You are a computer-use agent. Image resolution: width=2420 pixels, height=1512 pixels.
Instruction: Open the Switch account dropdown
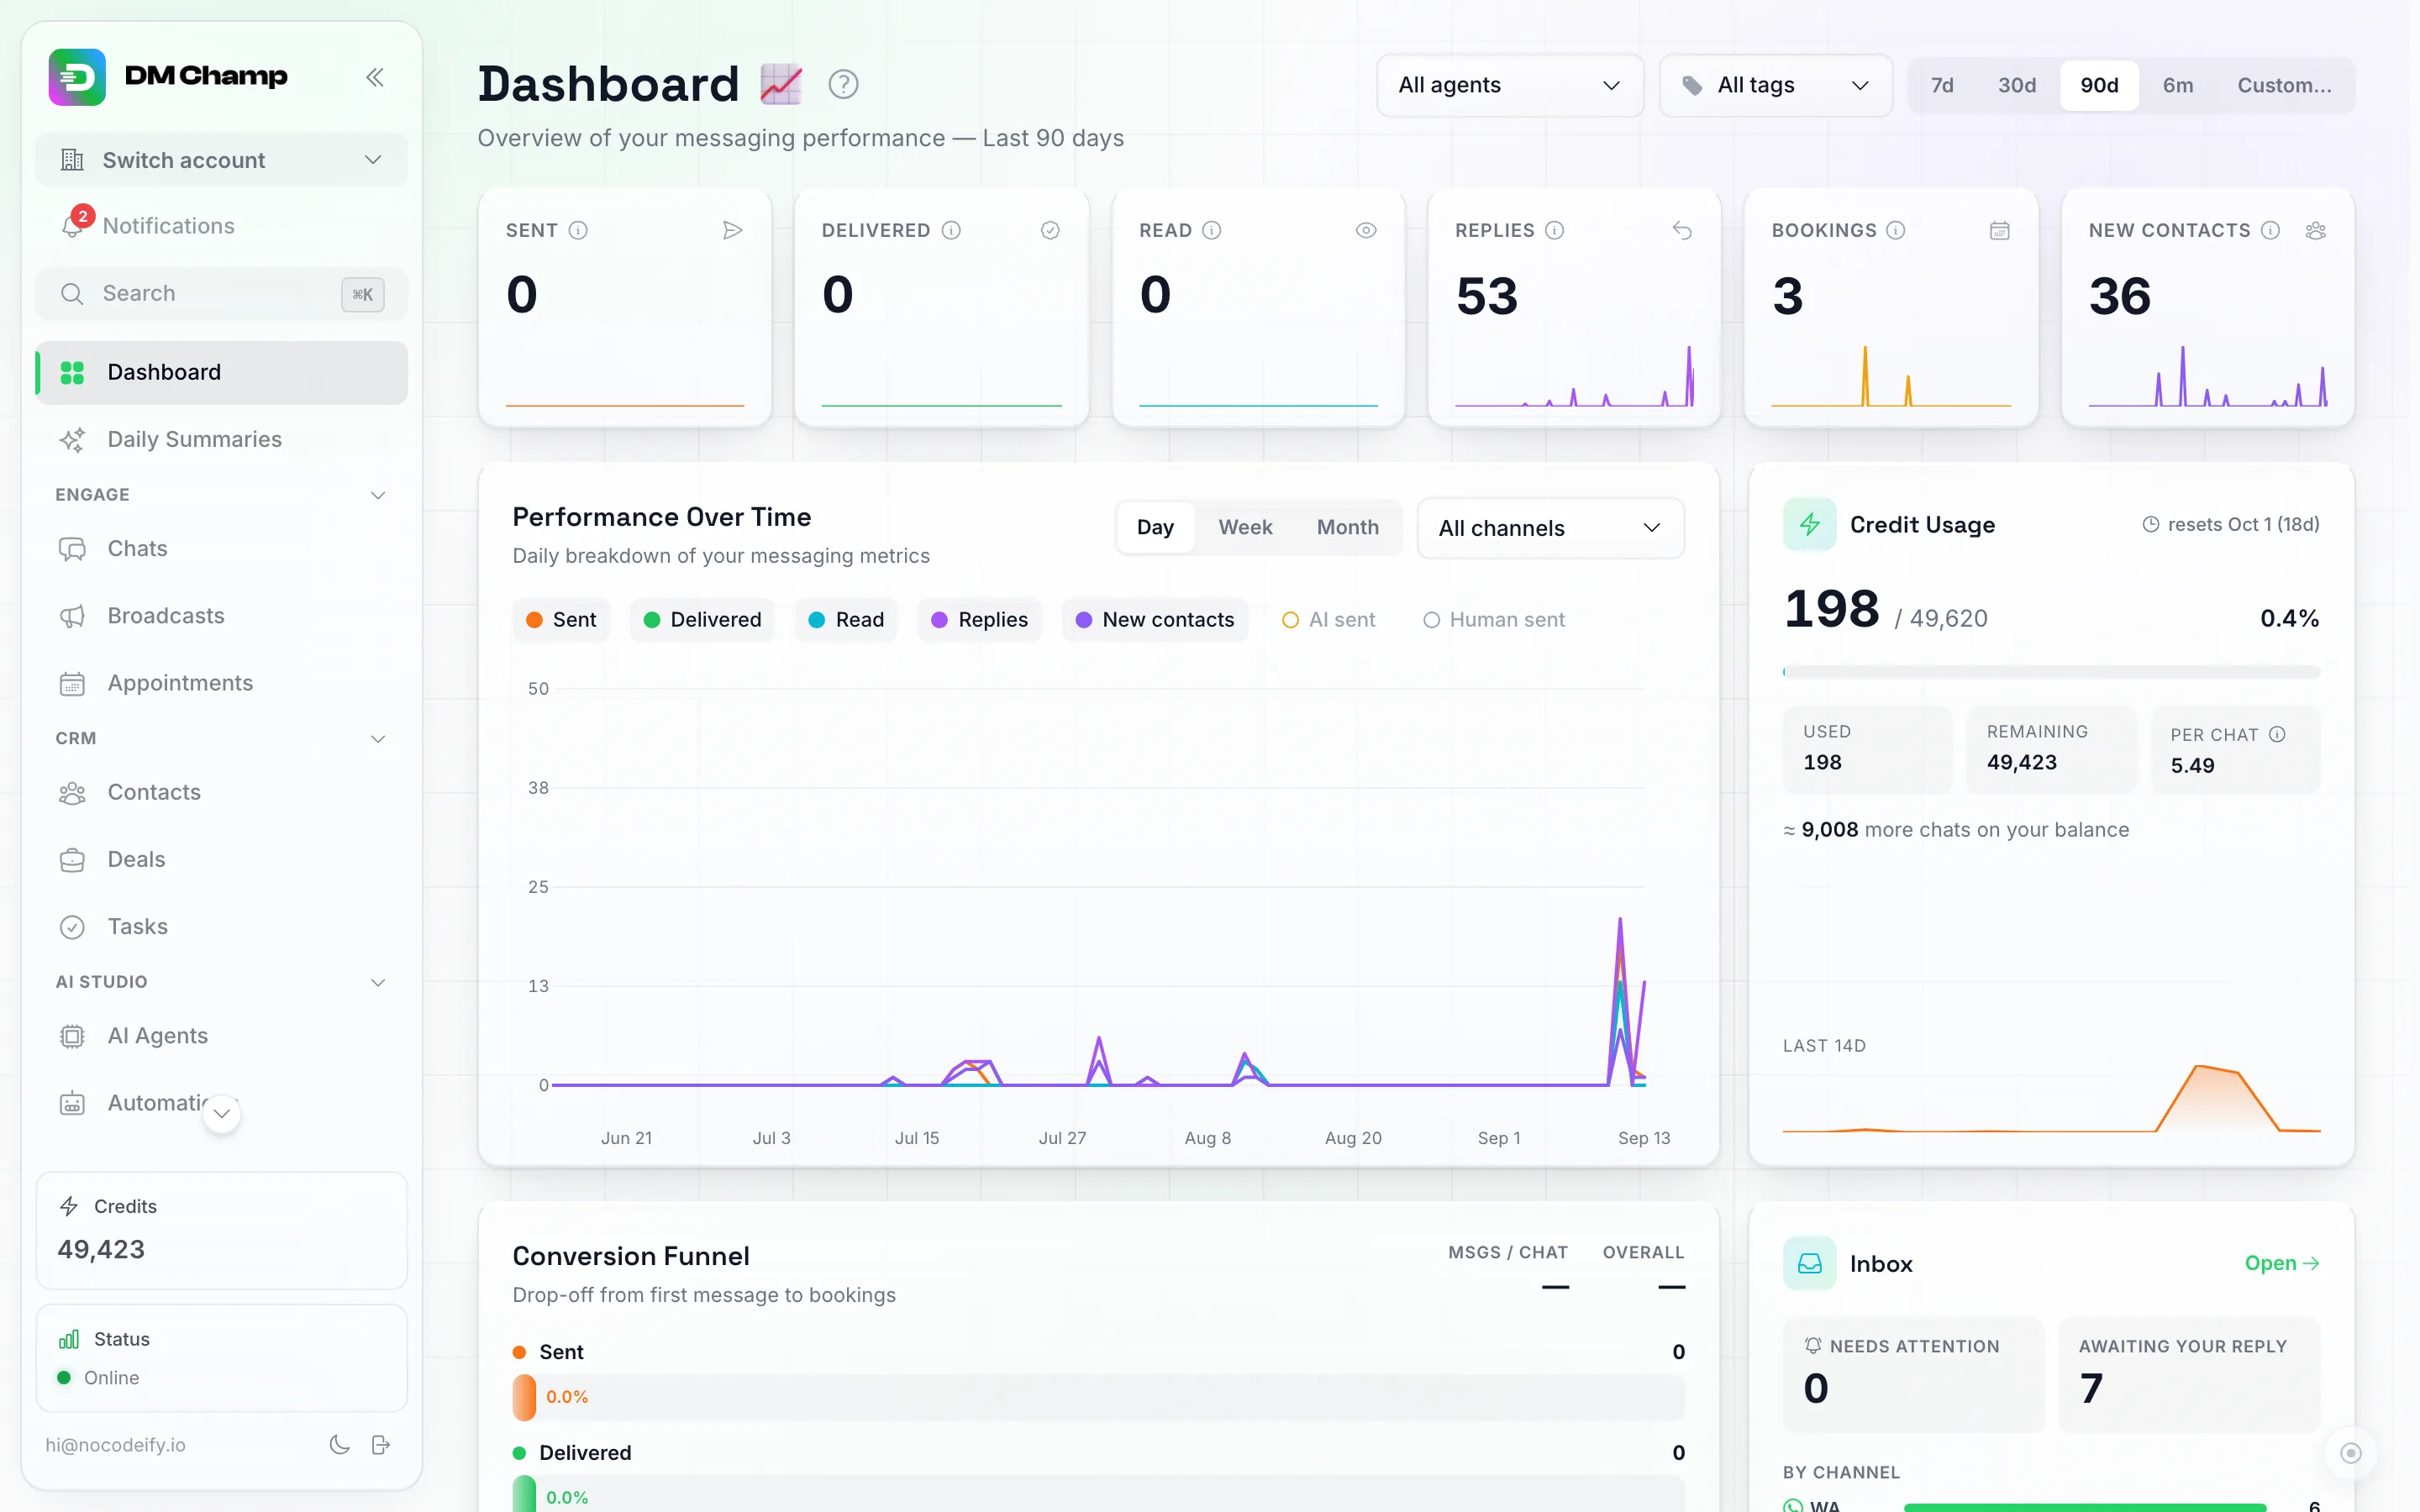pyautogui.click(x=221, y=160)
